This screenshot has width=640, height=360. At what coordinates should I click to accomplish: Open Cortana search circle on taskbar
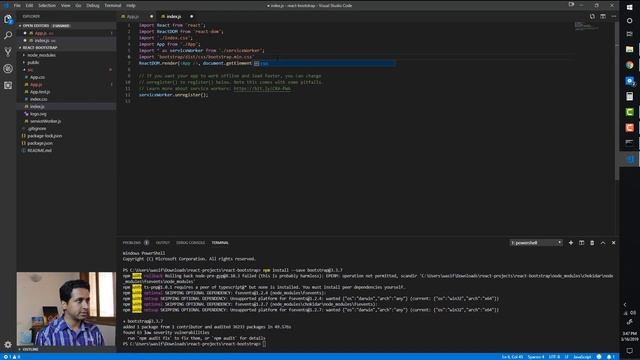629,20
